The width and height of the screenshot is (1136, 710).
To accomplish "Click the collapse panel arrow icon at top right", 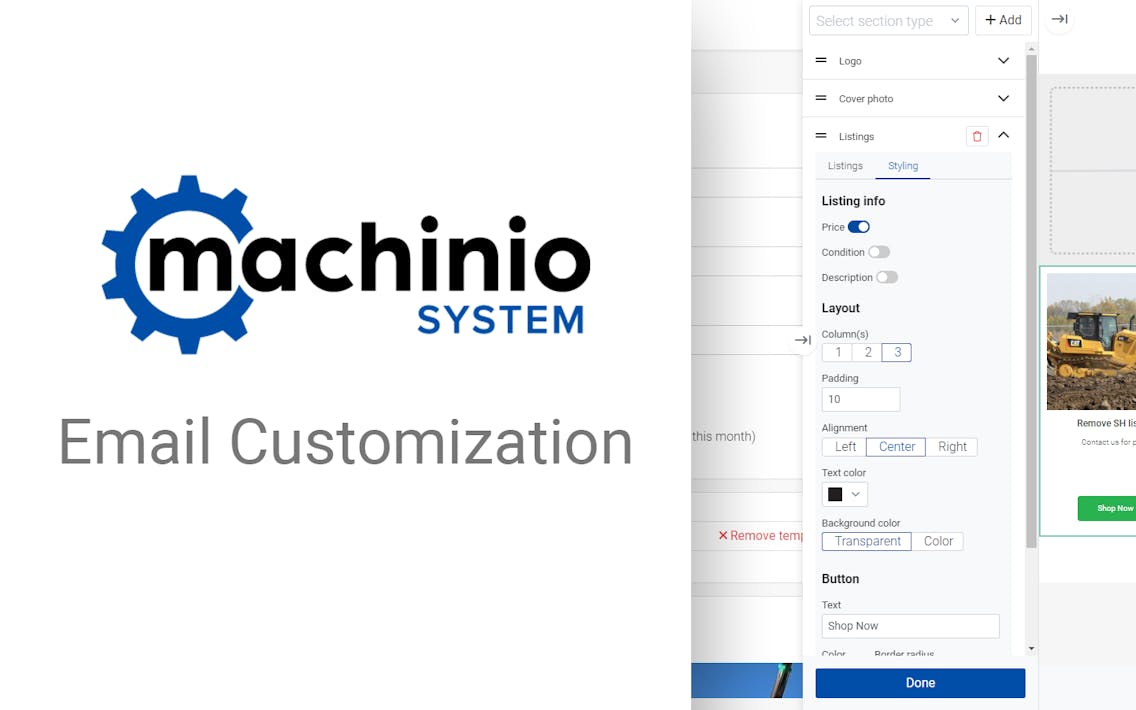I will [1059, 20].
